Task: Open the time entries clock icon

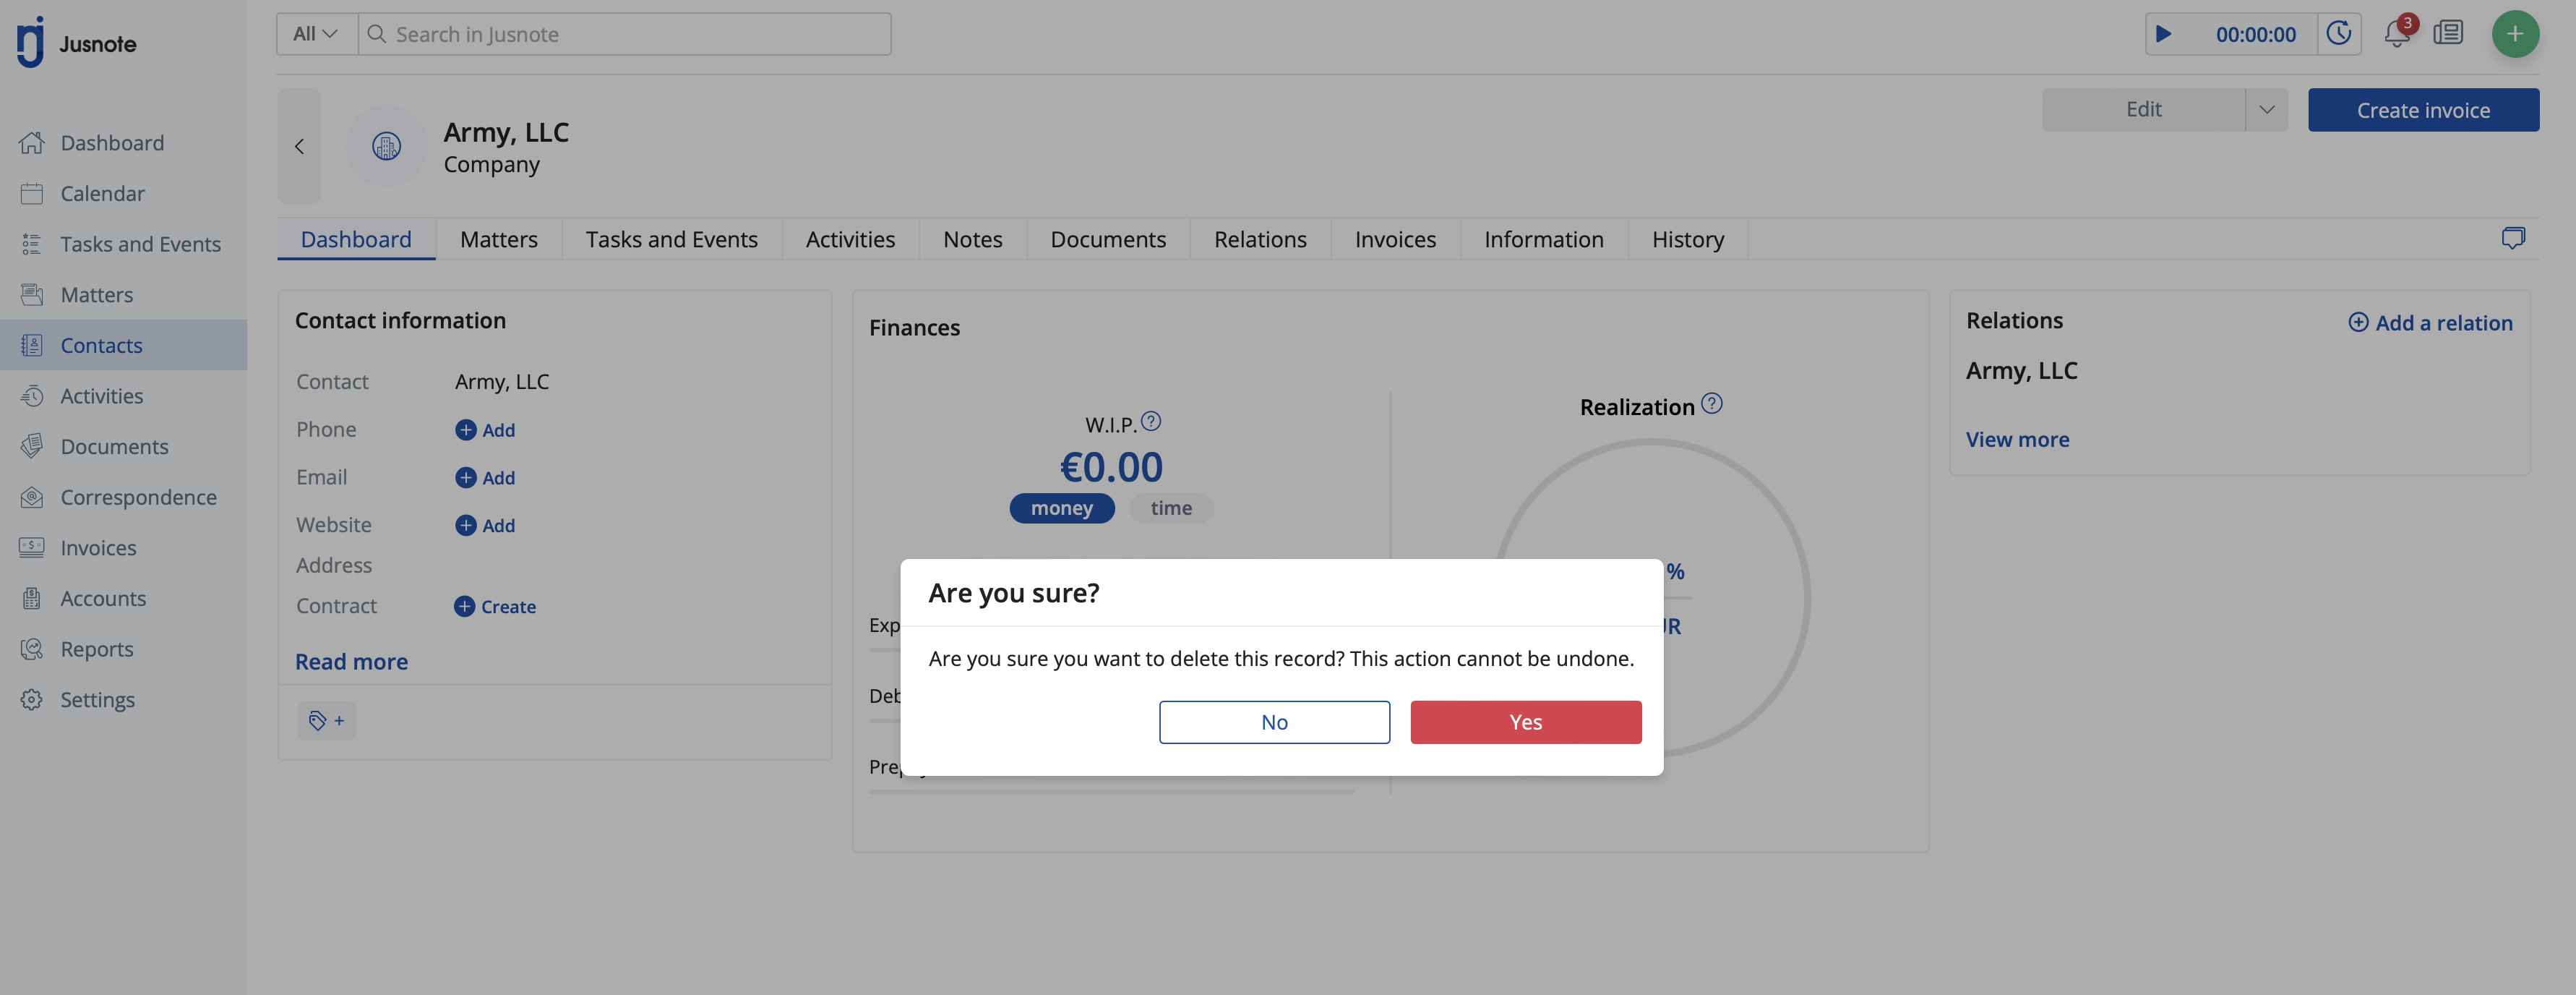Action: [2338, 35]
